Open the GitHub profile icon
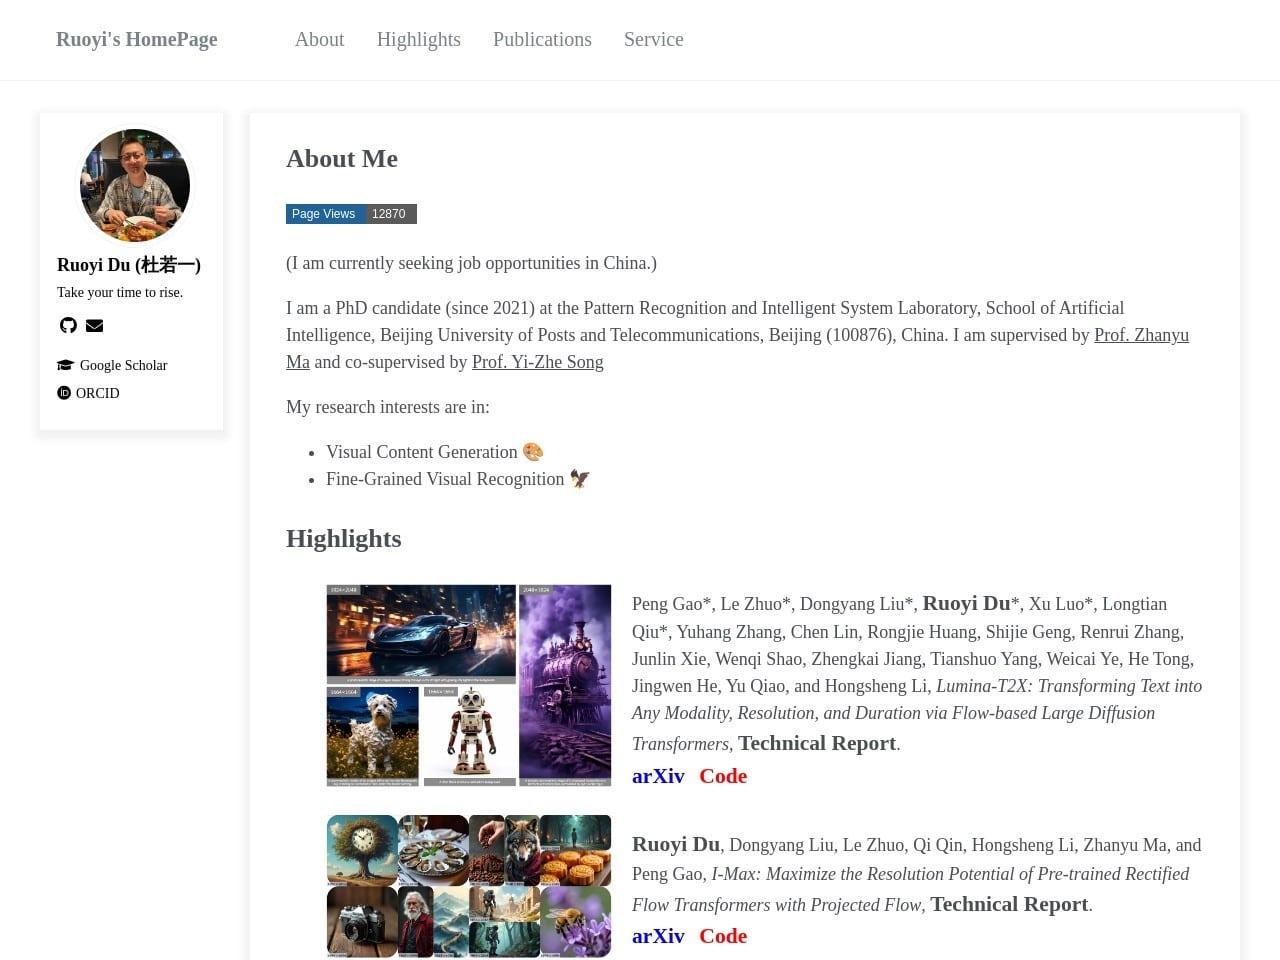 point(68,325)
